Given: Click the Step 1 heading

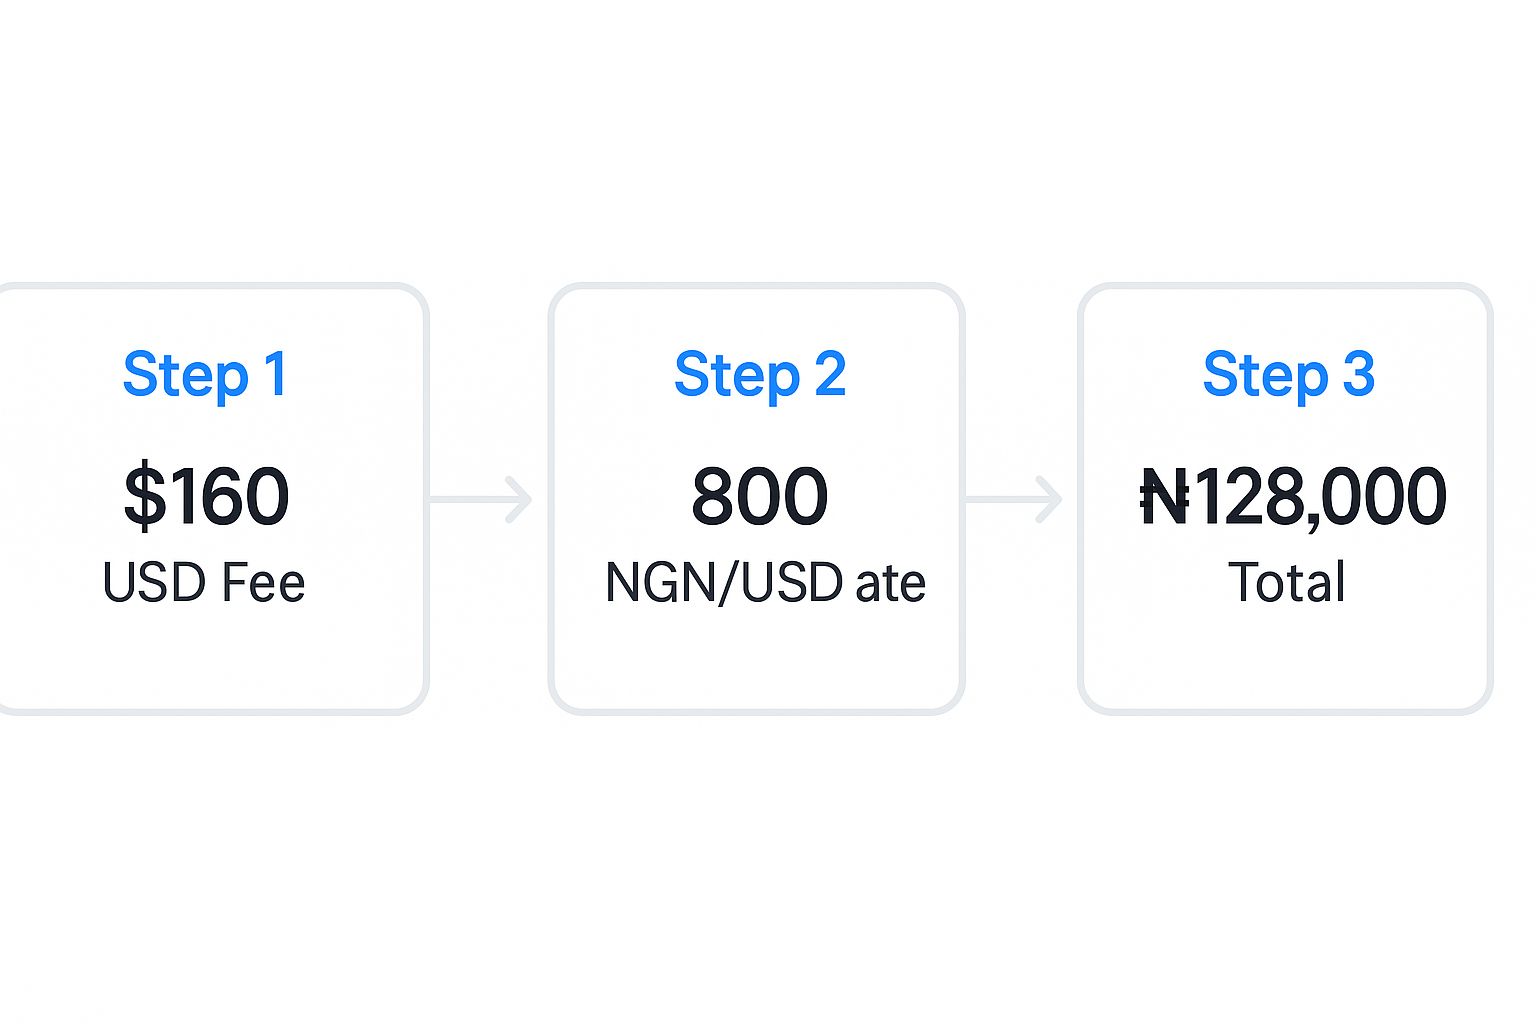Looking at the screenshot, I should (206, 375).
